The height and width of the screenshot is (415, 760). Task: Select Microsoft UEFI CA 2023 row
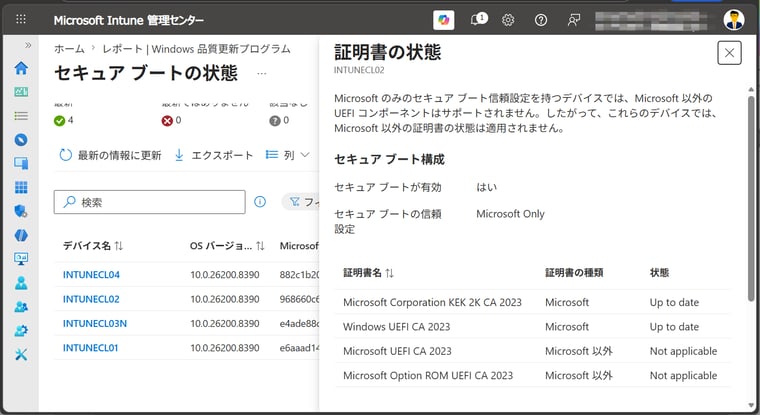pos(532,351)
